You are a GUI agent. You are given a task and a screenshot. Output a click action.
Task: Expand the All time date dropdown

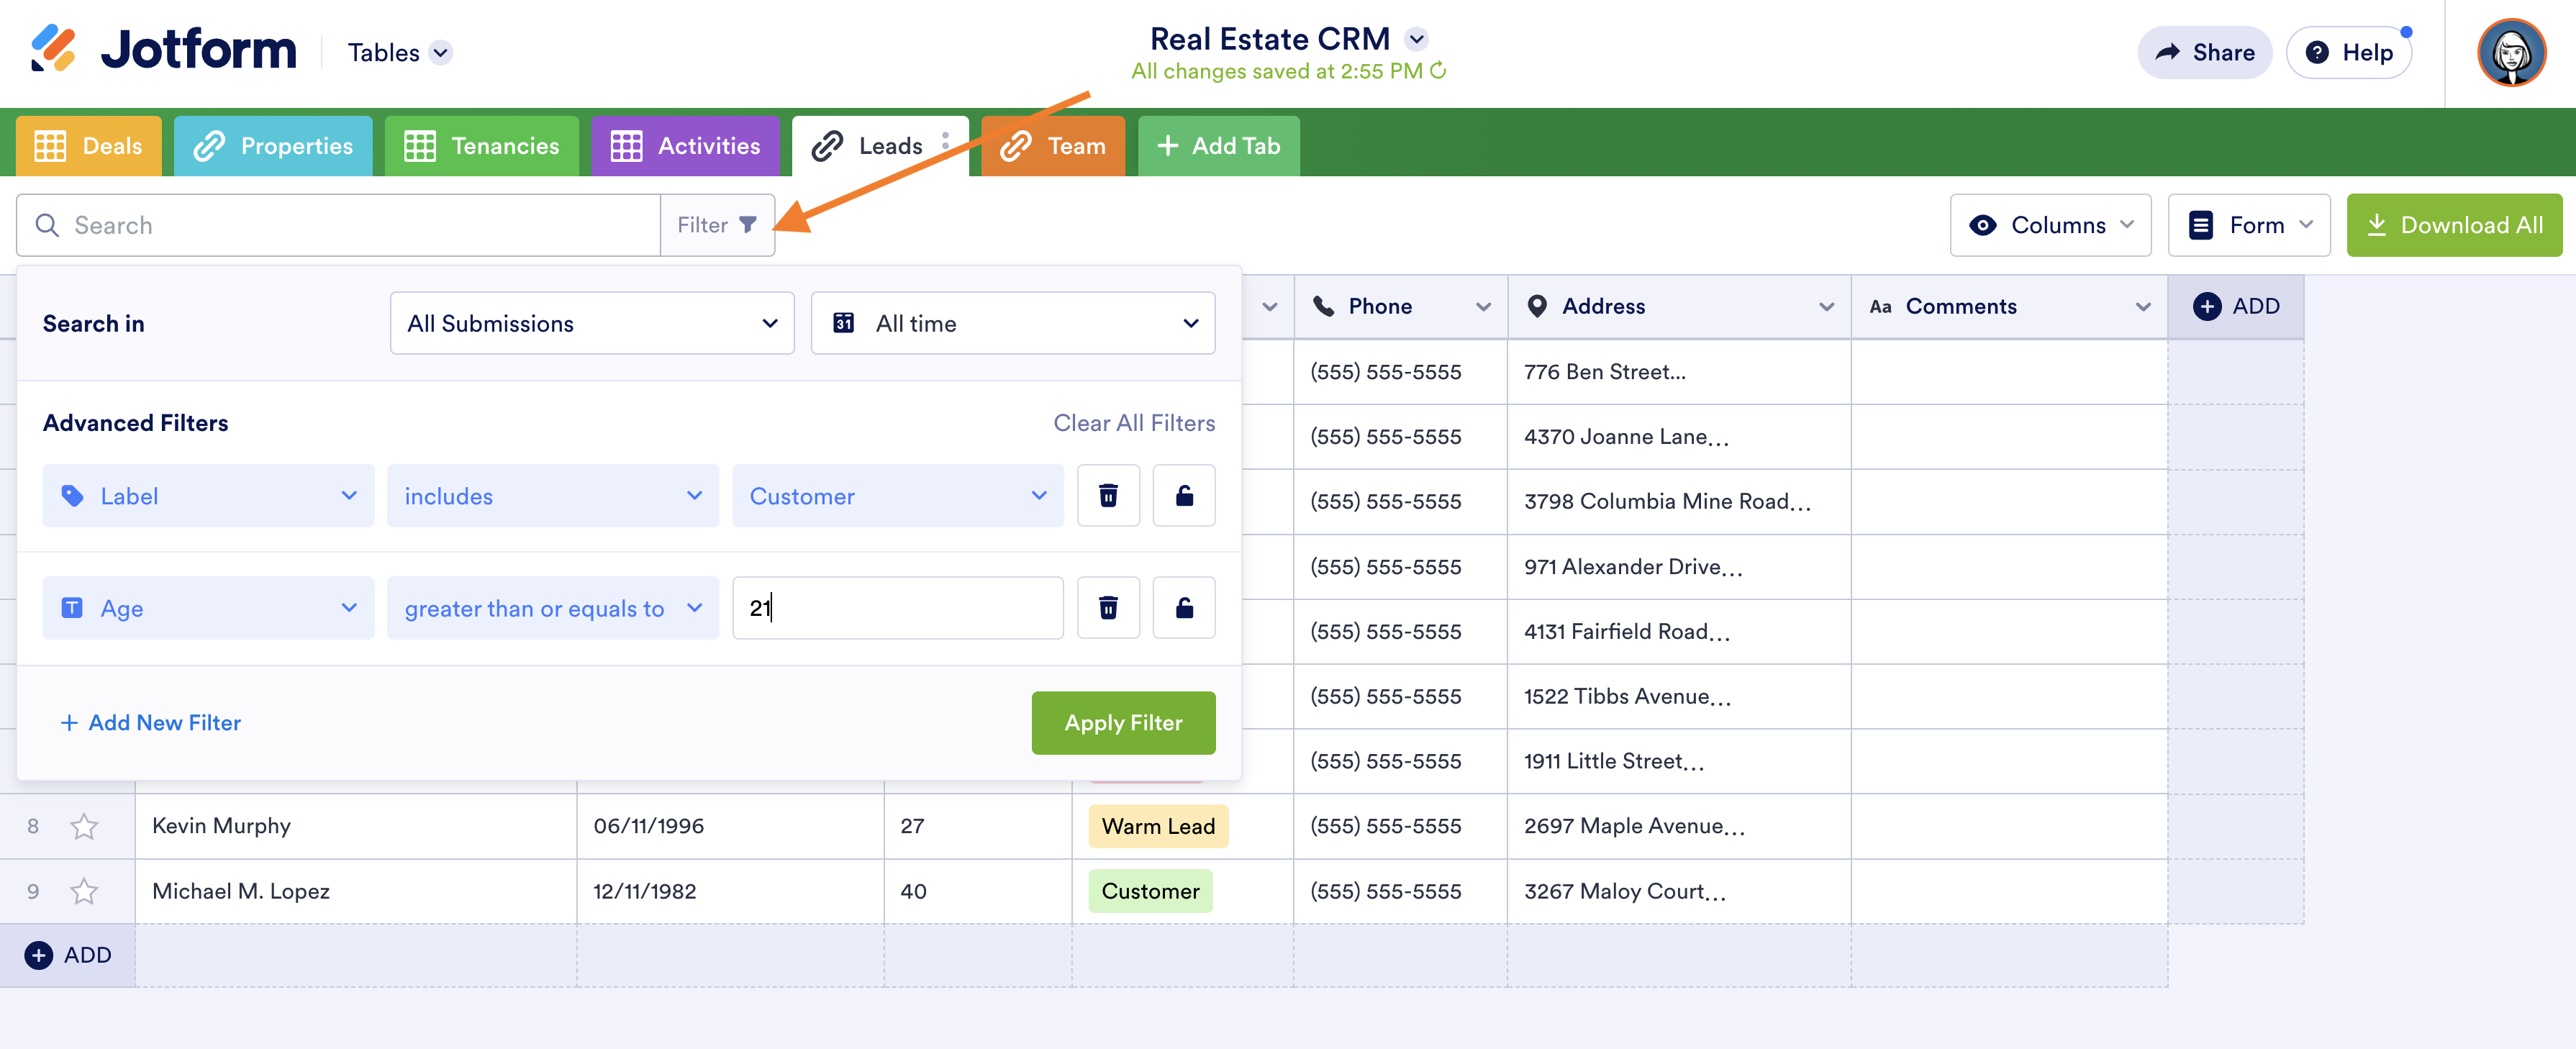[x=1012, y=323]
